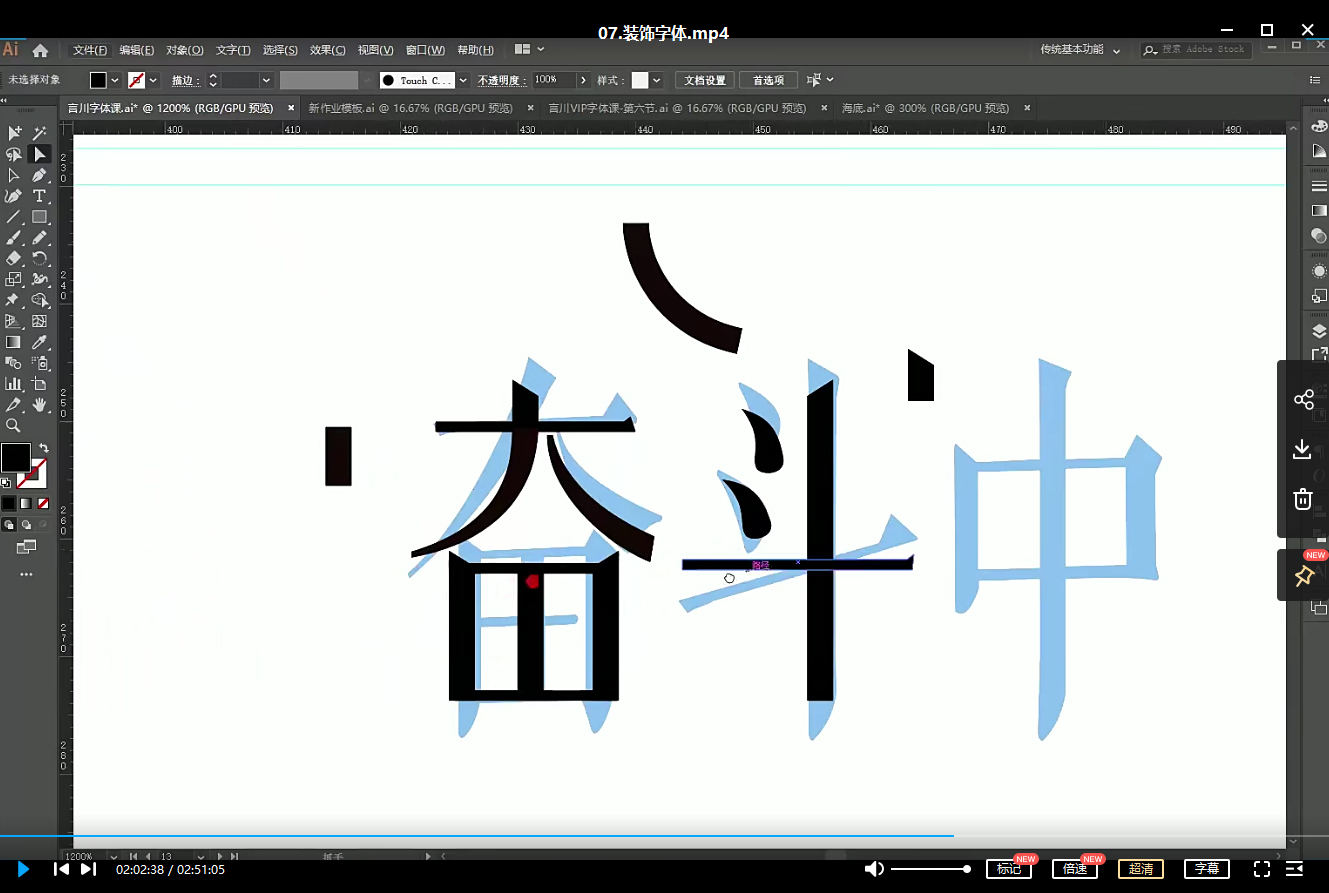The image size is (1329, 893).
Task: Select the Magic Wand tool
Action: point(40,133)
